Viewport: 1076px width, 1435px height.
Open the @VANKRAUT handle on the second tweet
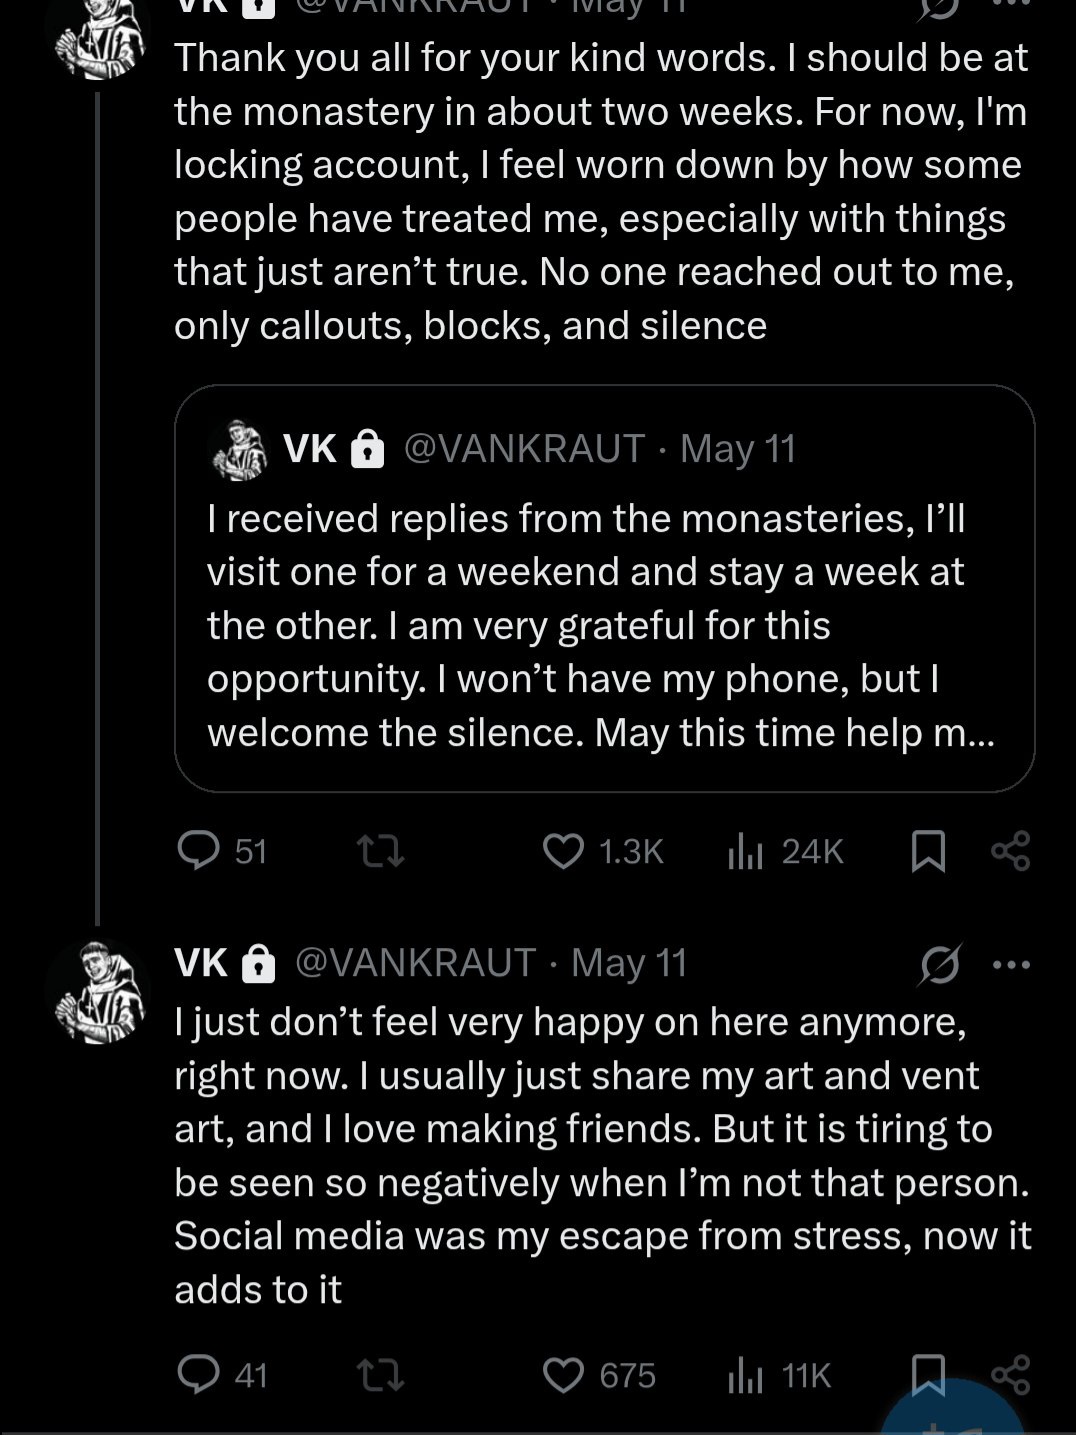pos(416,963)
